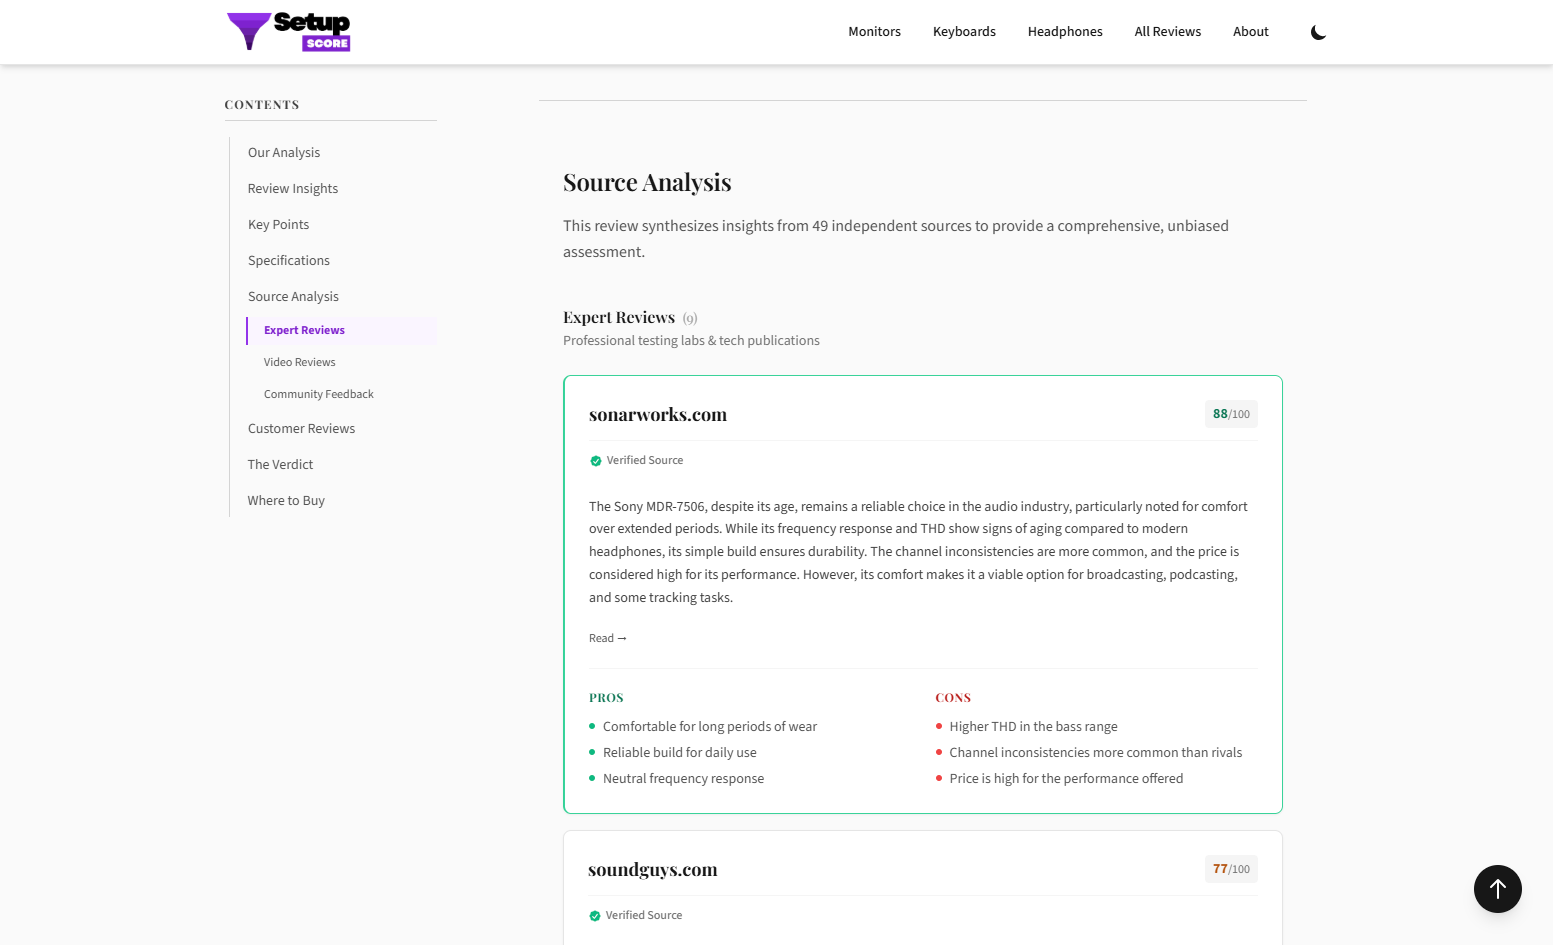1553x945 pixels.
Task: Open the Headphones menu
Action: point(1064,31)
